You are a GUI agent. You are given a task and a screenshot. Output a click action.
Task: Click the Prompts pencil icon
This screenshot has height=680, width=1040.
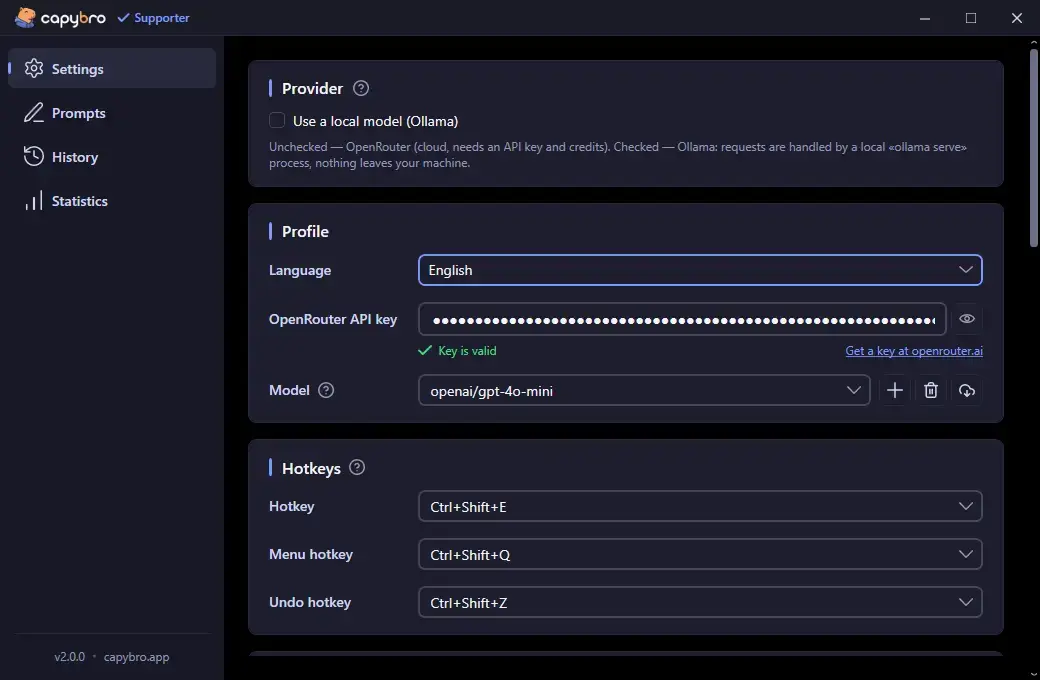click(34, 113)
